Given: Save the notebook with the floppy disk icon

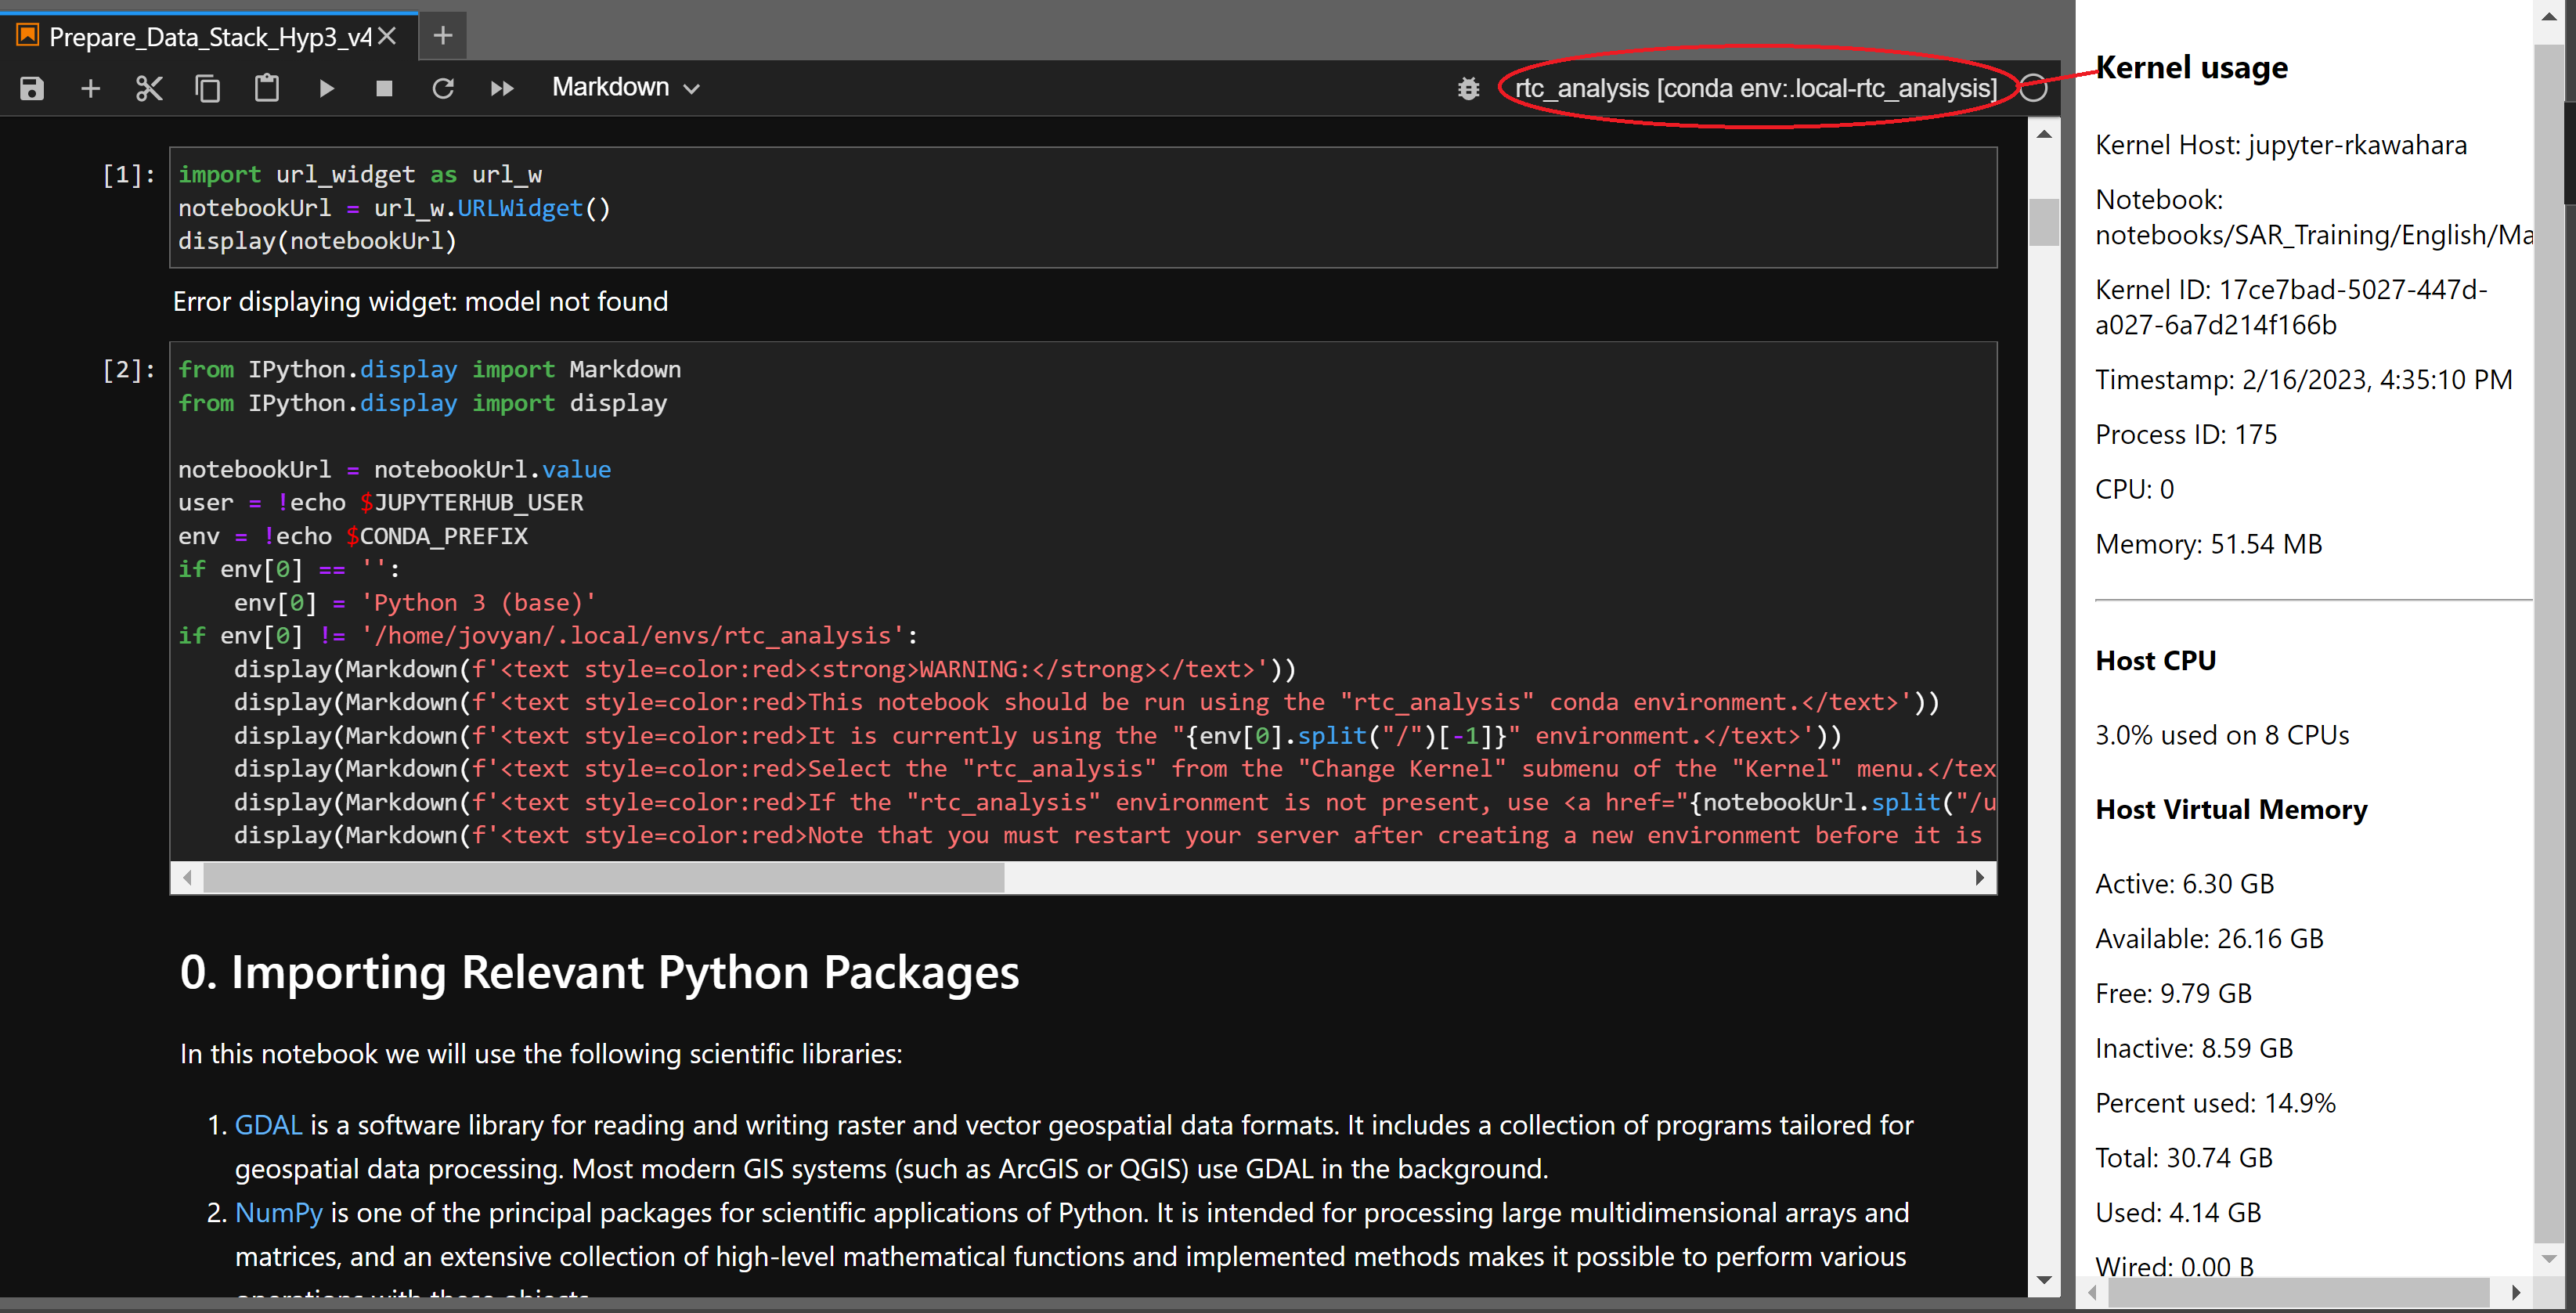Looking at the screenshot, I should click(x=32, y=88).
